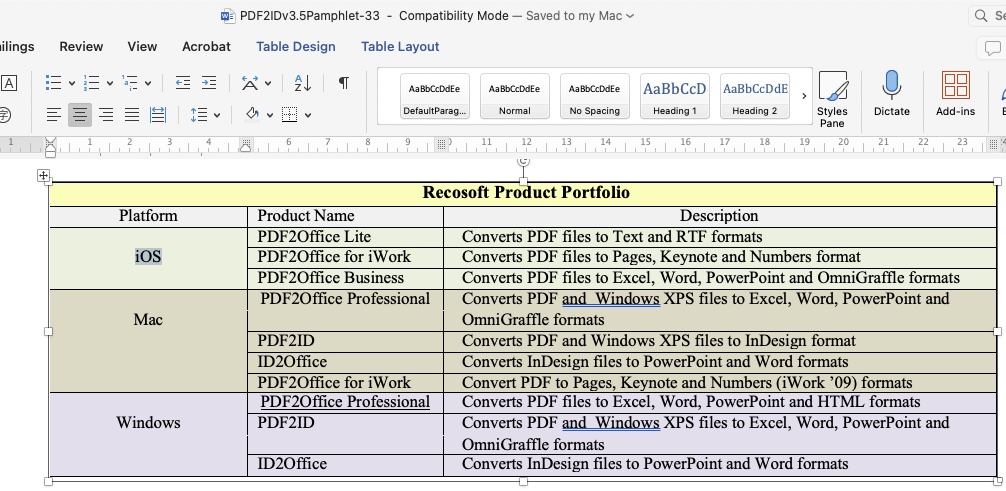
Task: Open the document title saved-location chevron
Action: tap(629, 16)
